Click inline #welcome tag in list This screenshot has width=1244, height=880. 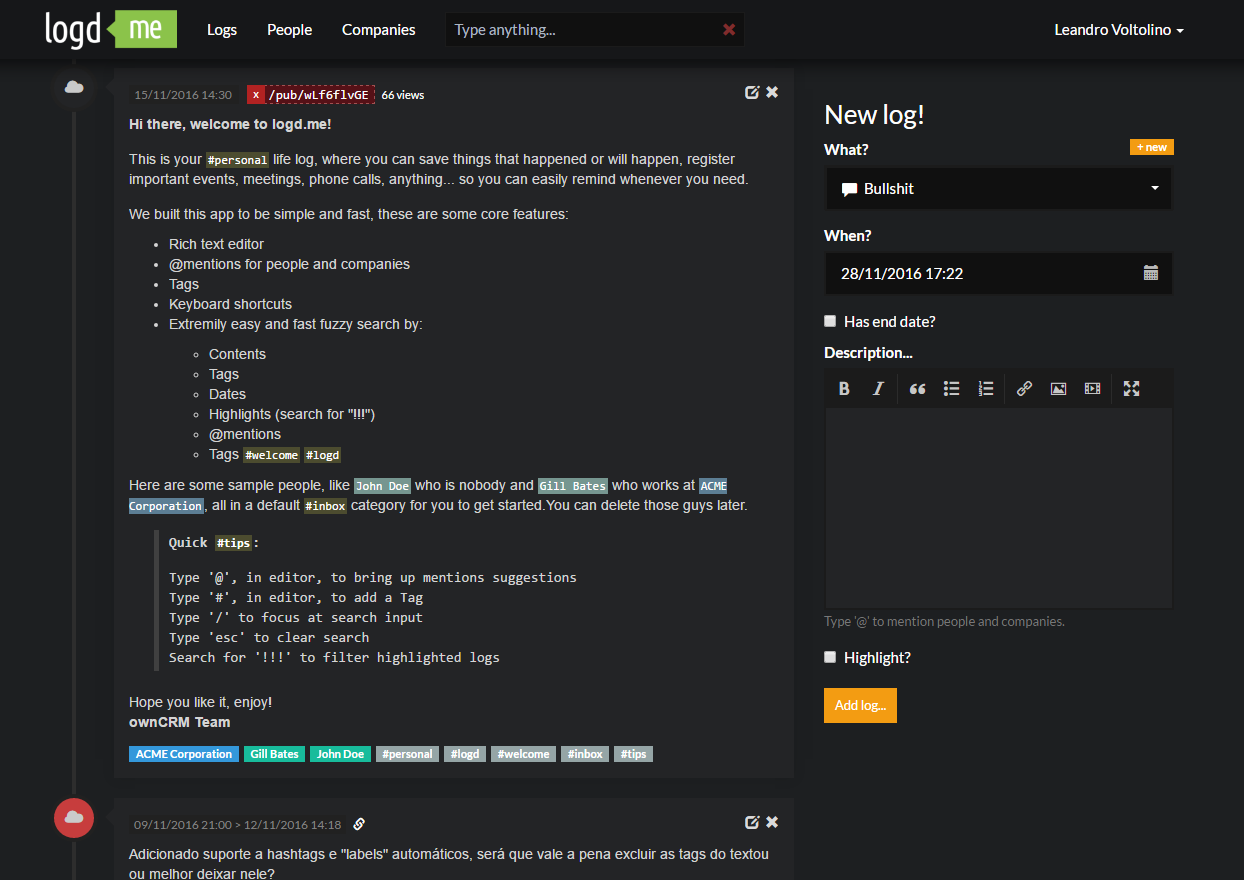coord(271,455)
